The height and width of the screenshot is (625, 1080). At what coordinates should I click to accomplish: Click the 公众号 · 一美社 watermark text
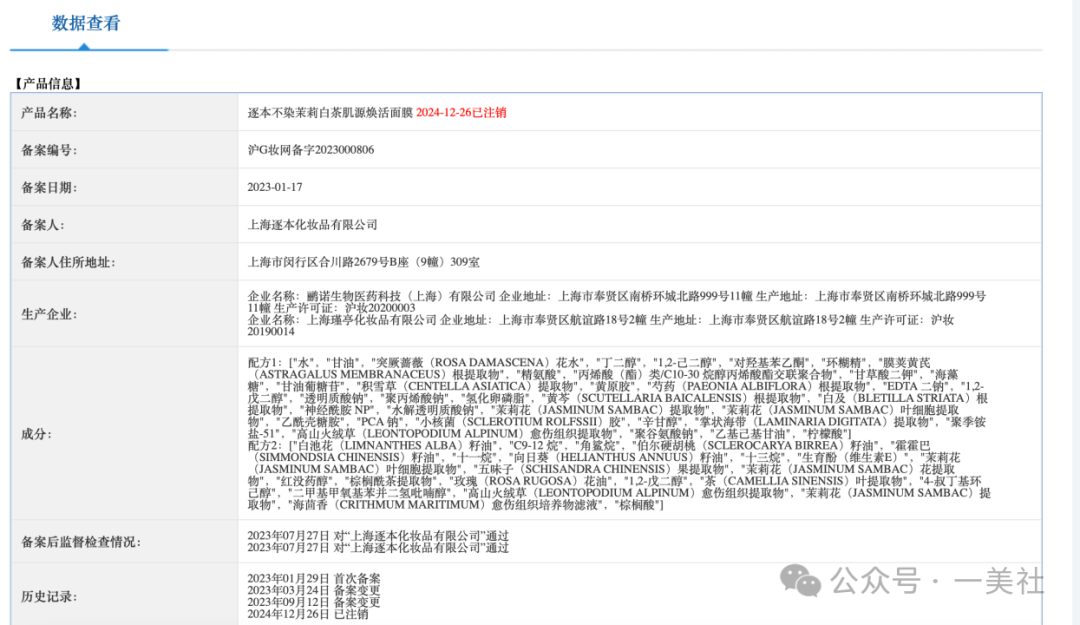tap(937, 581)
